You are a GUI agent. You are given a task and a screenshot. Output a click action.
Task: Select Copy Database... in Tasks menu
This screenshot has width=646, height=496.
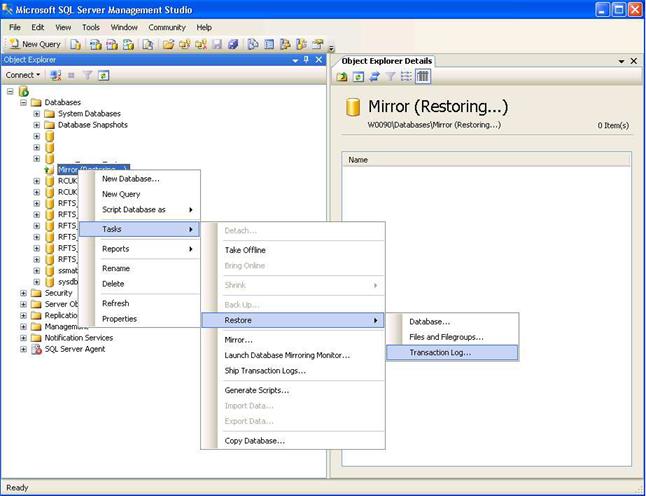click(293, 441)
